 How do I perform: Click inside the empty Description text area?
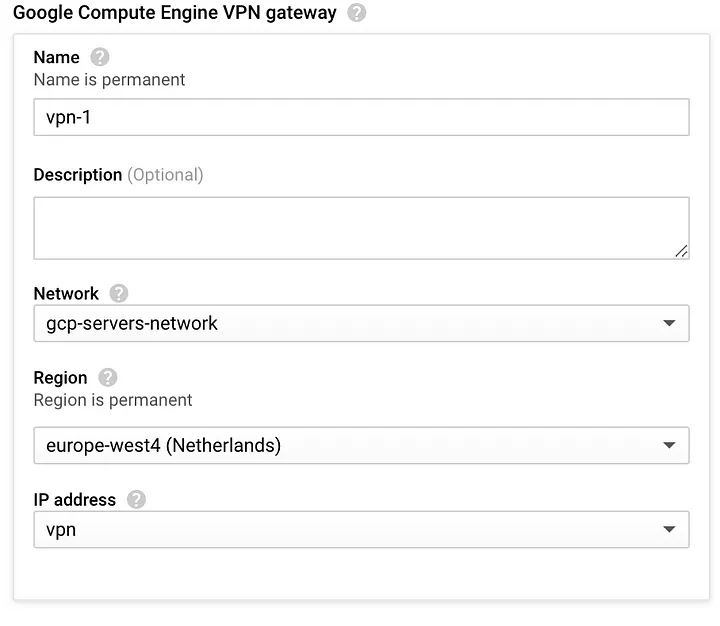(x=361, y=228)
